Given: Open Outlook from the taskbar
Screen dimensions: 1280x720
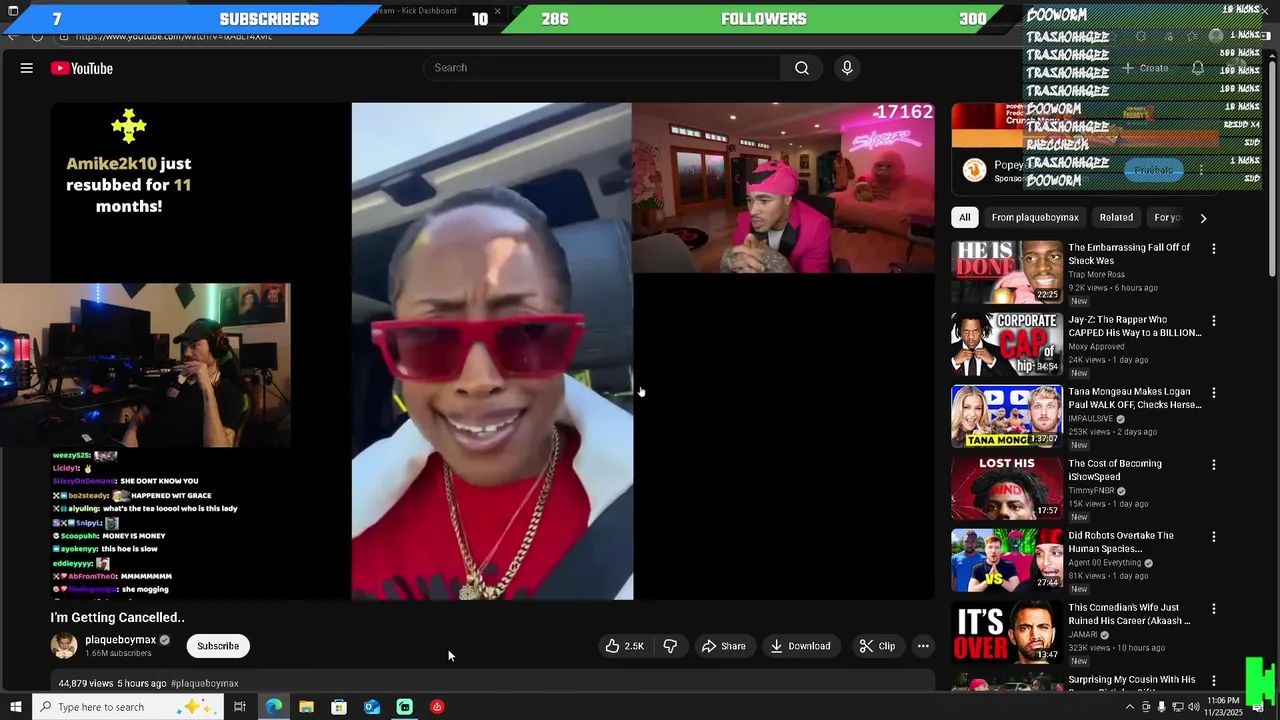Looking at the screenshot, I should (x=372, y=707).
